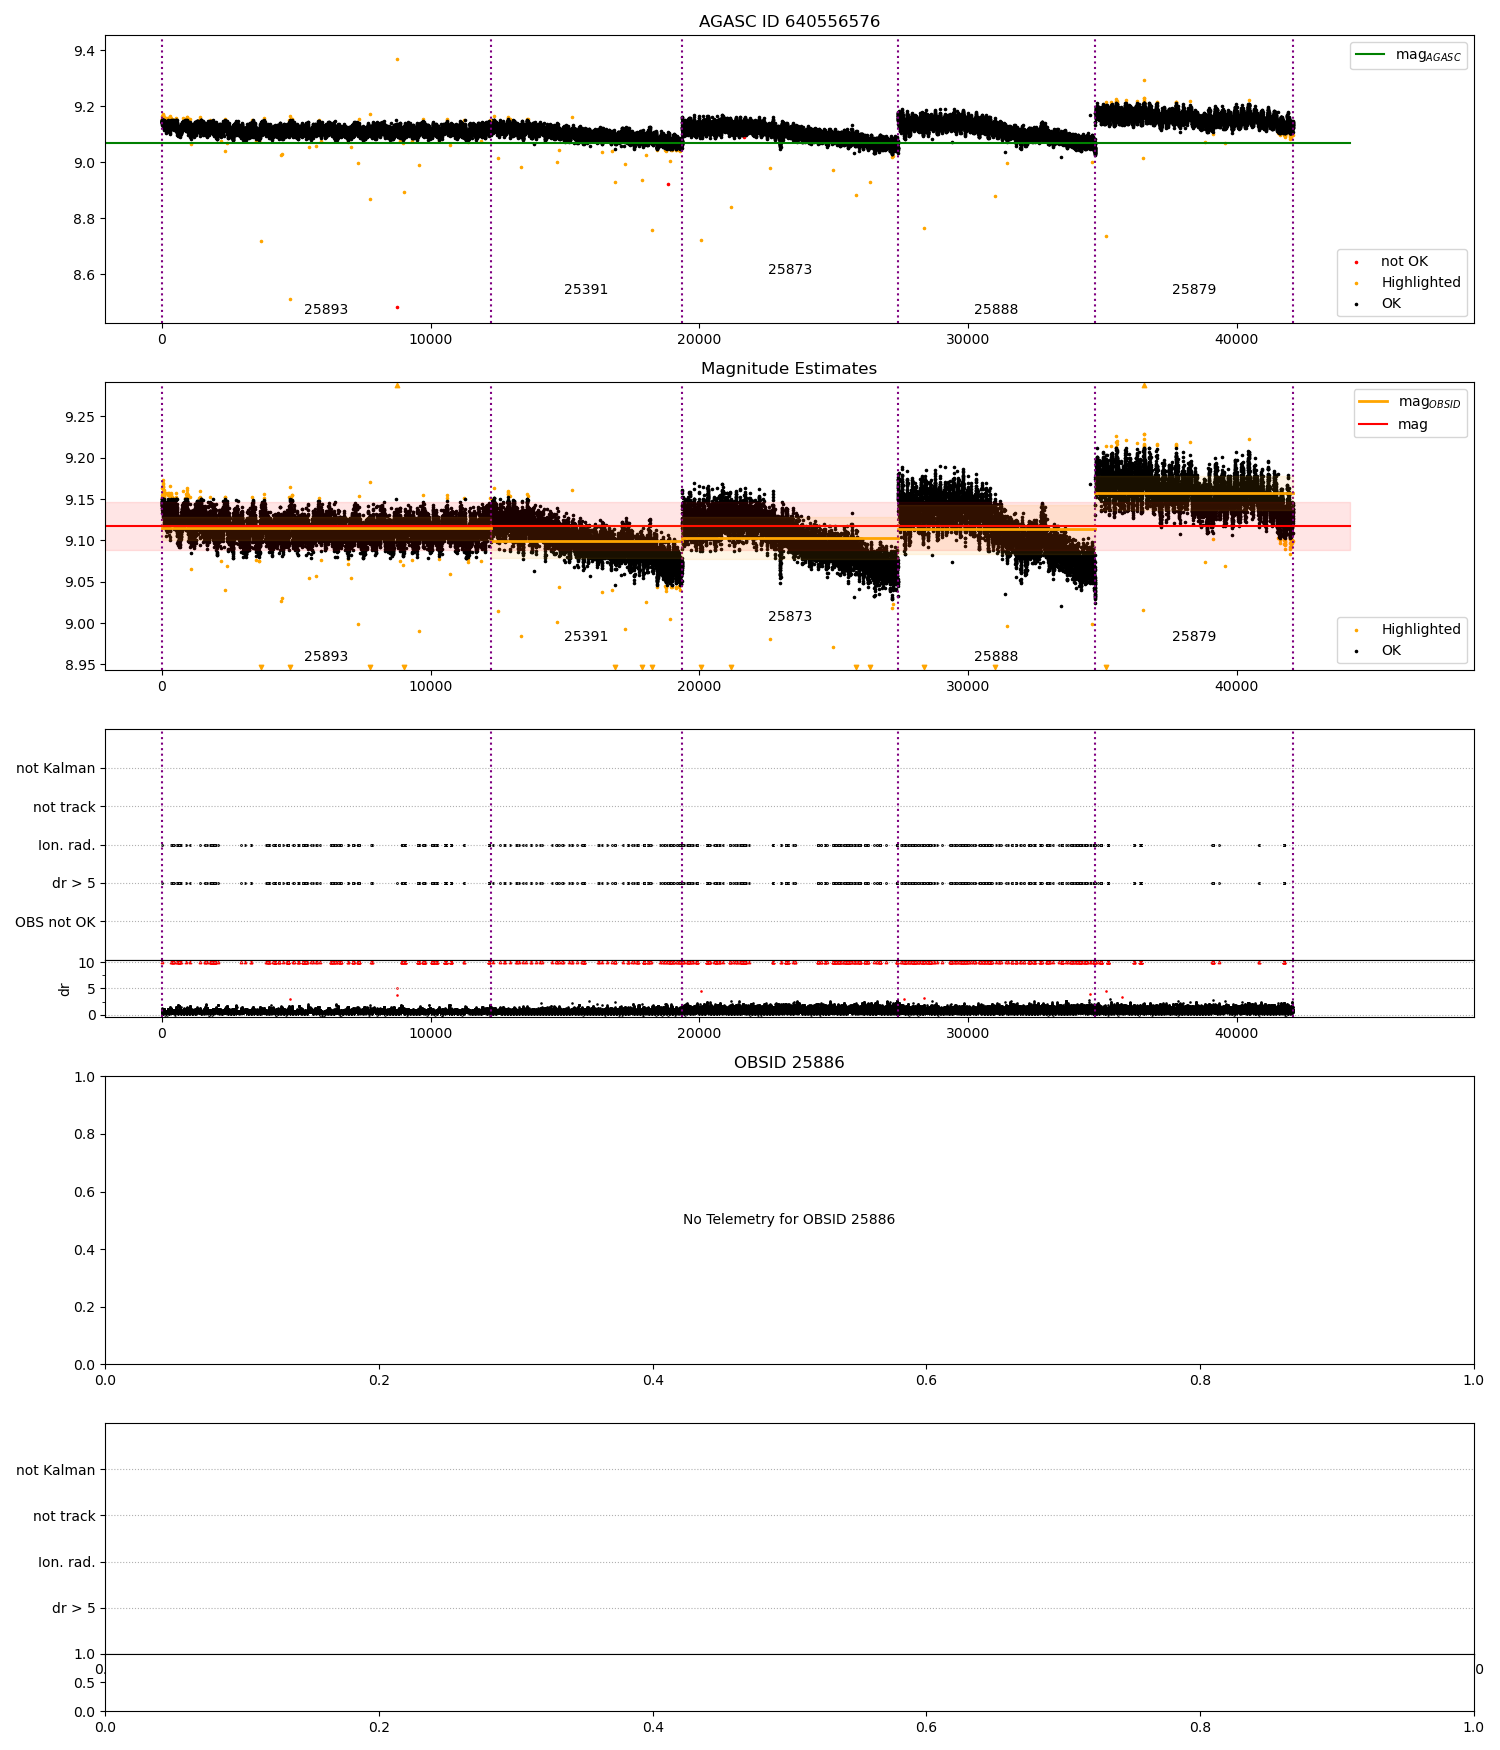Select the mag AGASC legend entry

coord(1409,56)
